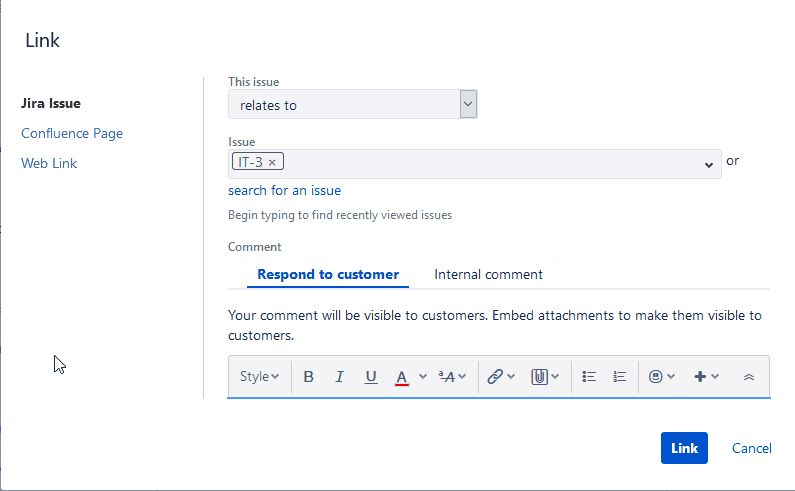Click the 'search for an issue' link
Viewport: 795px width, 491px height.
pyautogui.click(x=284, y=190)
